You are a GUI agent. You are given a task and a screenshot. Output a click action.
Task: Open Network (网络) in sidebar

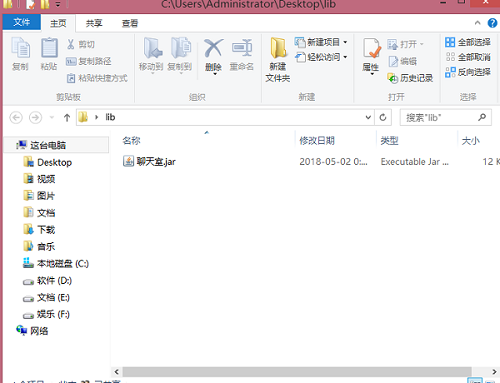[x=32, y=331]
